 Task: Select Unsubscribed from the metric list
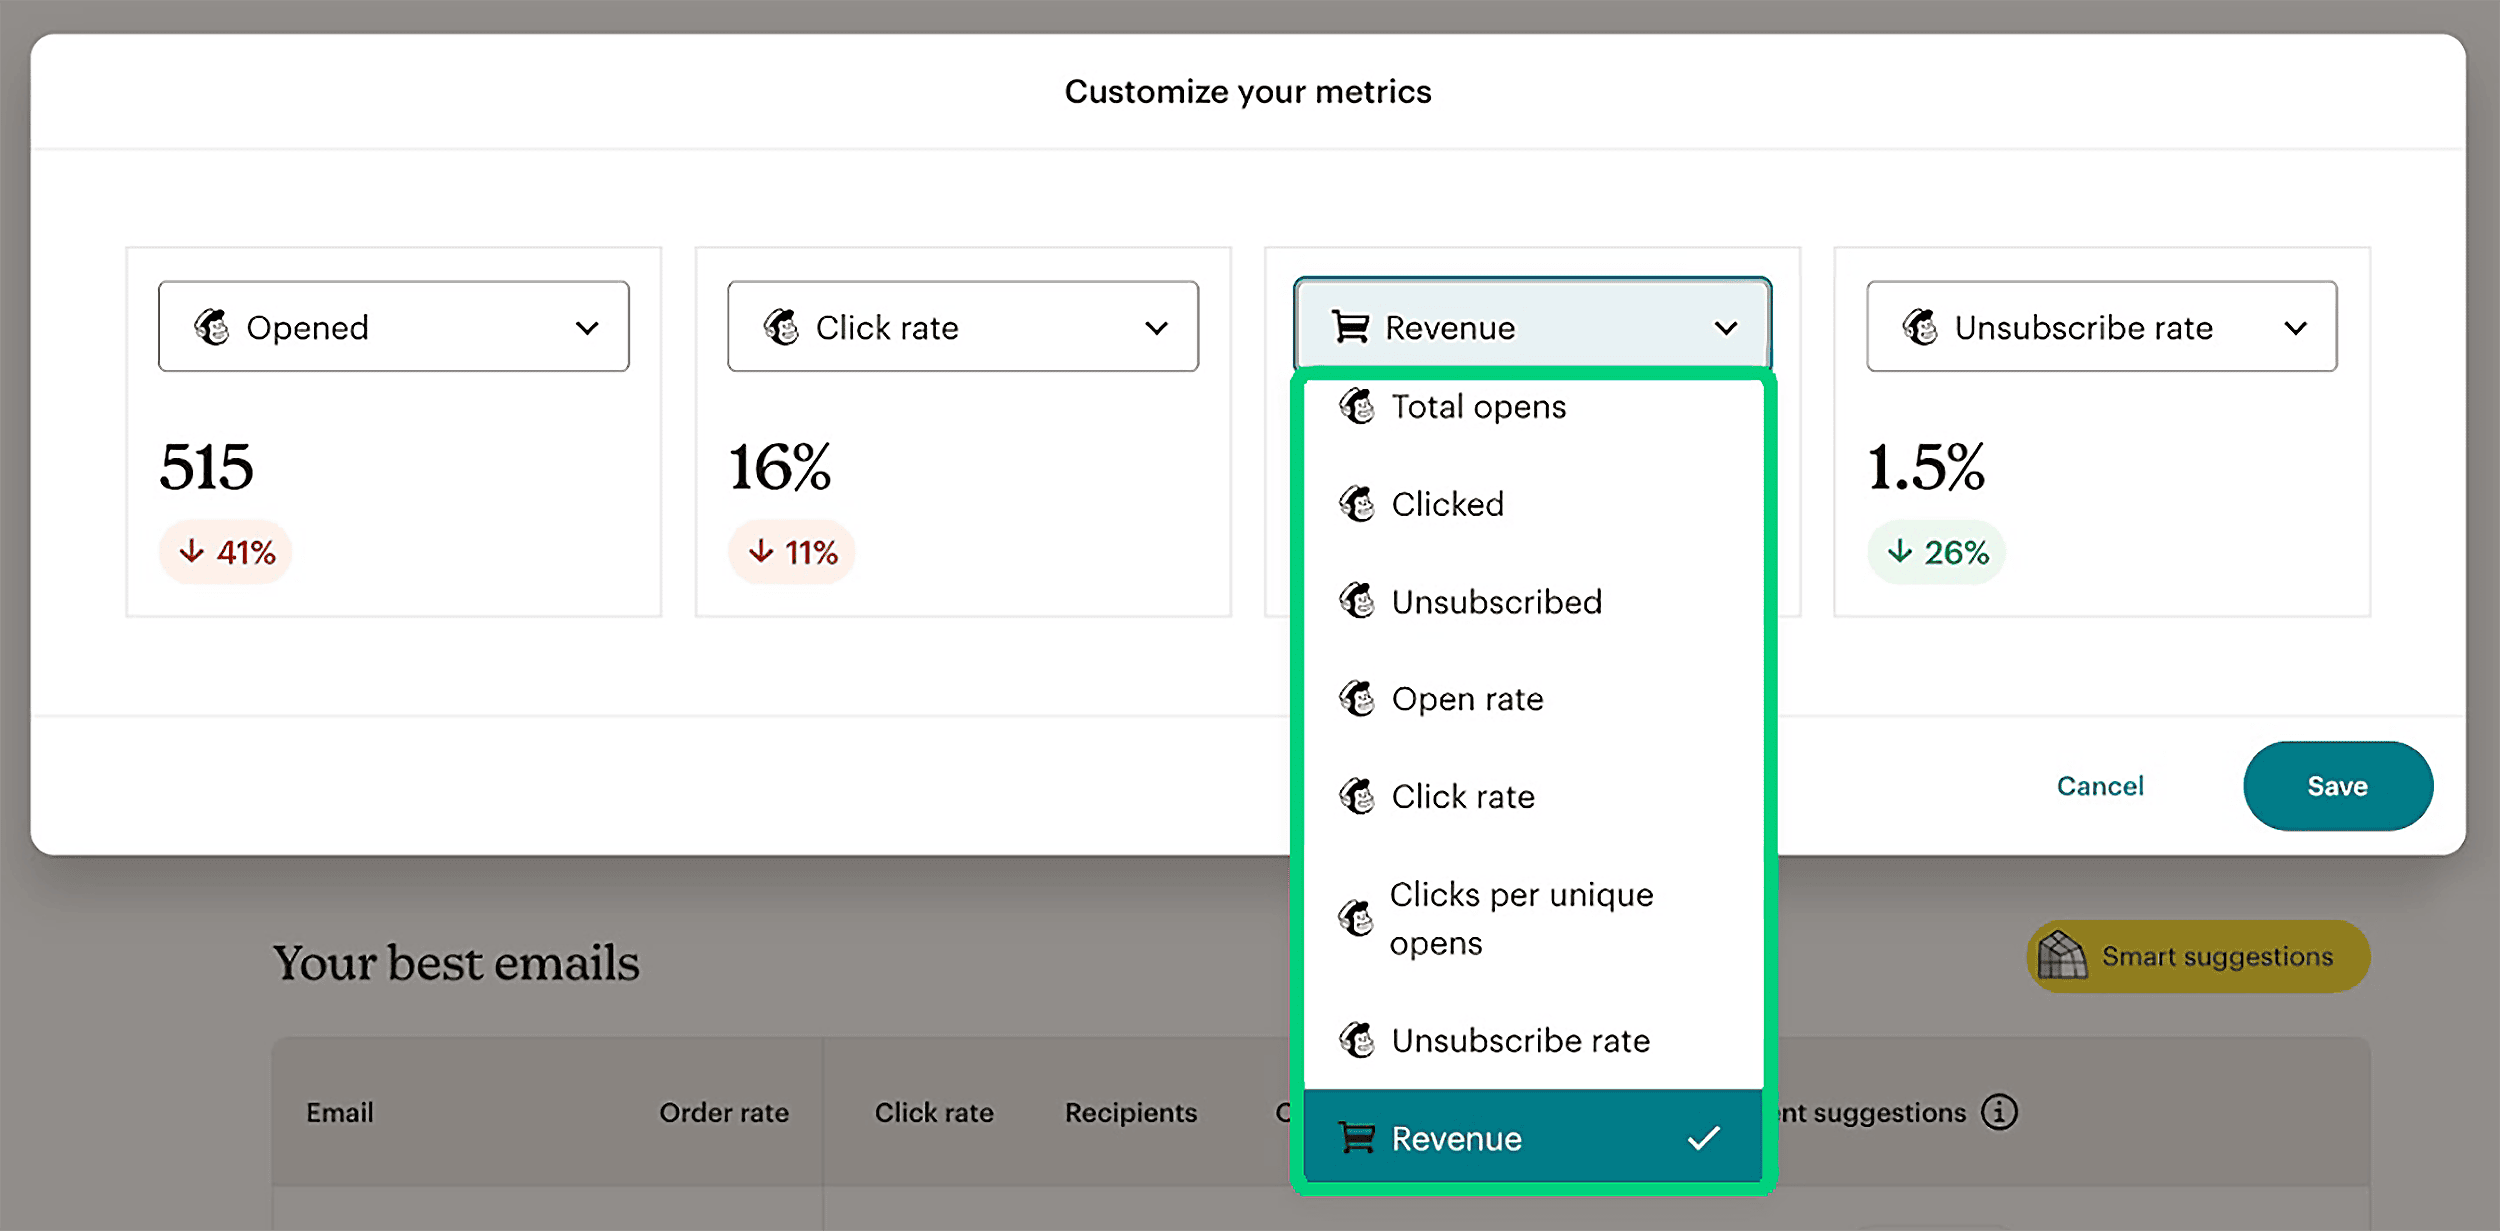1497,601
